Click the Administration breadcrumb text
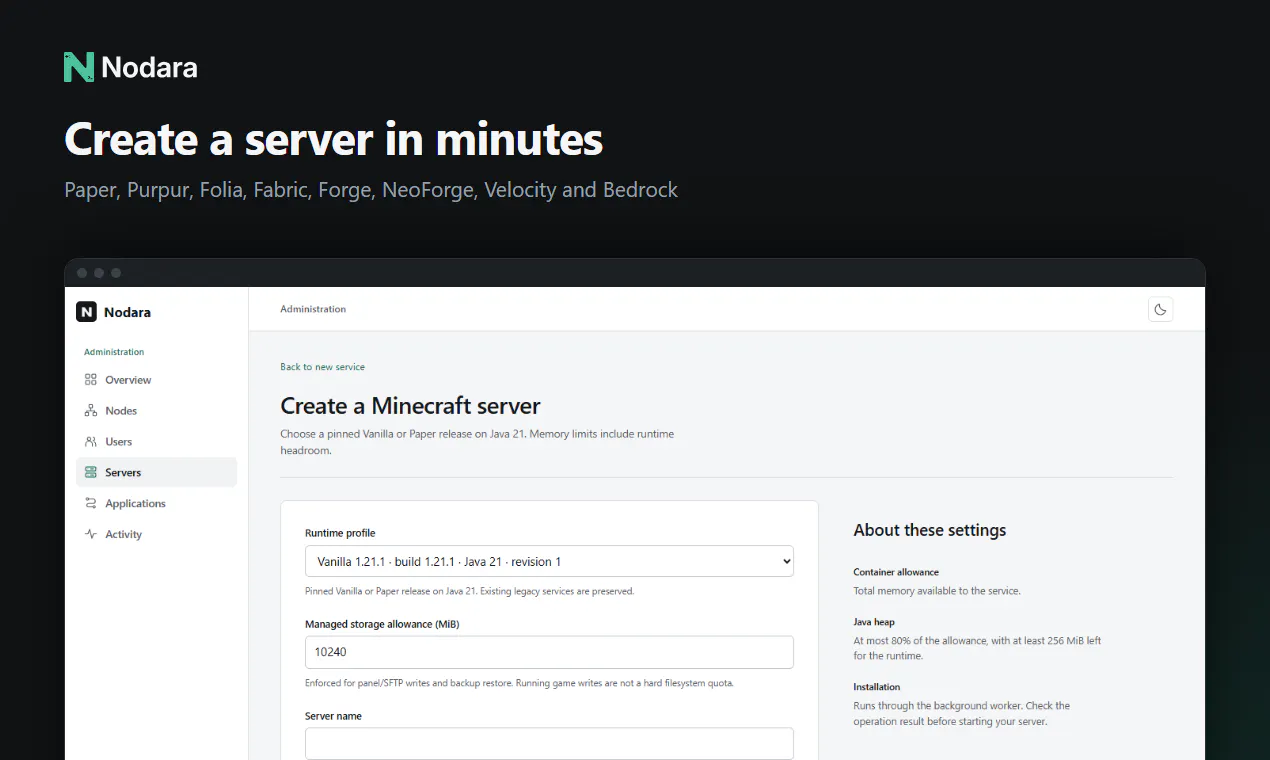This screenshot has width=1270, height=760. (x=313, y=309)
